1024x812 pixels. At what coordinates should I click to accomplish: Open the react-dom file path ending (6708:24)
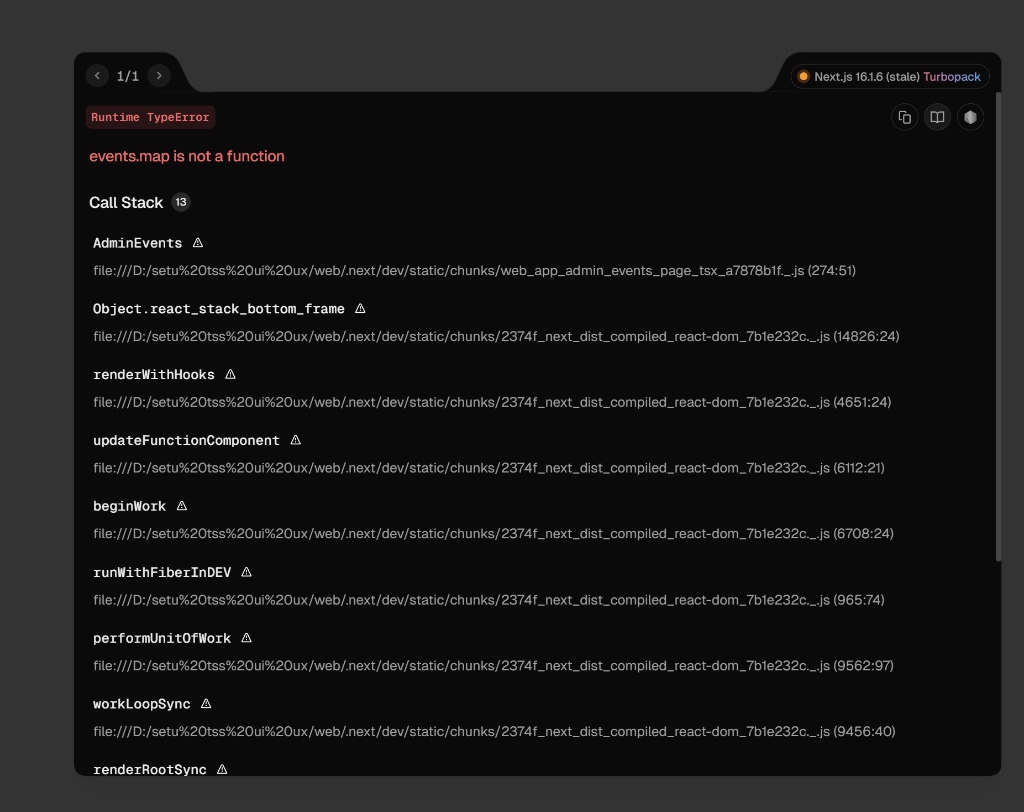(493, 534)
